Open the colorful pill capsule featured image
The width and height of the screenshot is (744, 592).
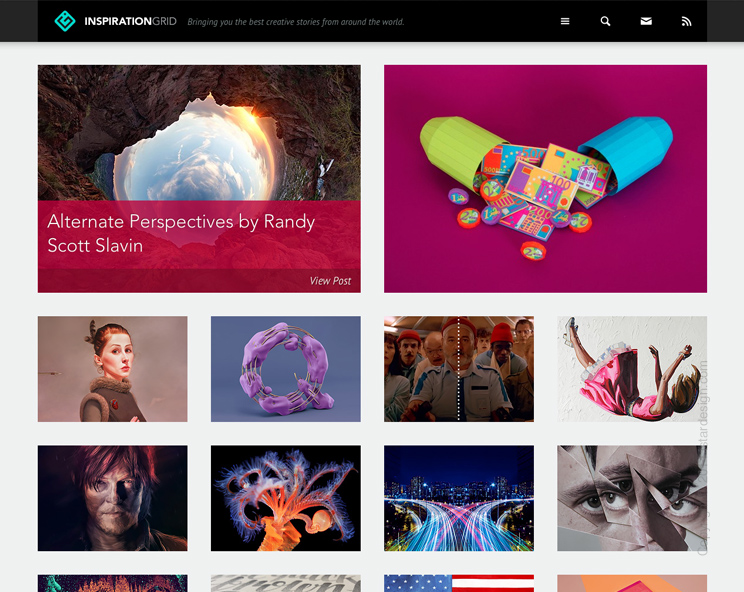click(x=545, y=179)
